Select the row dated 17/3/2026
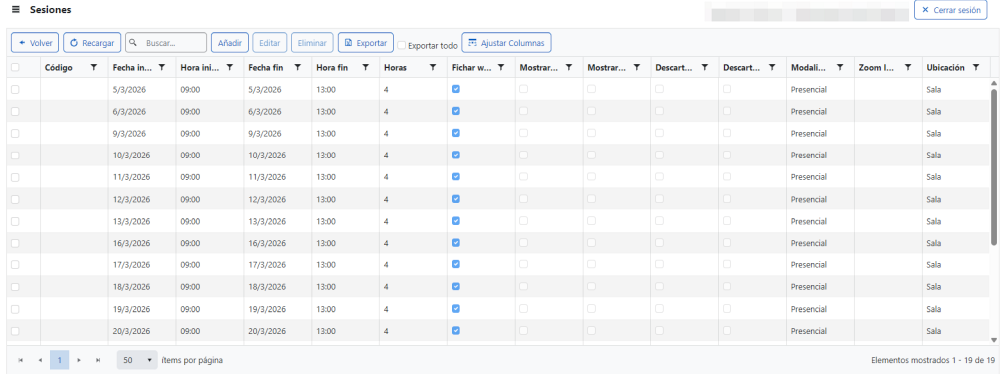The height and width of the screenshot is (374, 1000). (x=15, y=265)
